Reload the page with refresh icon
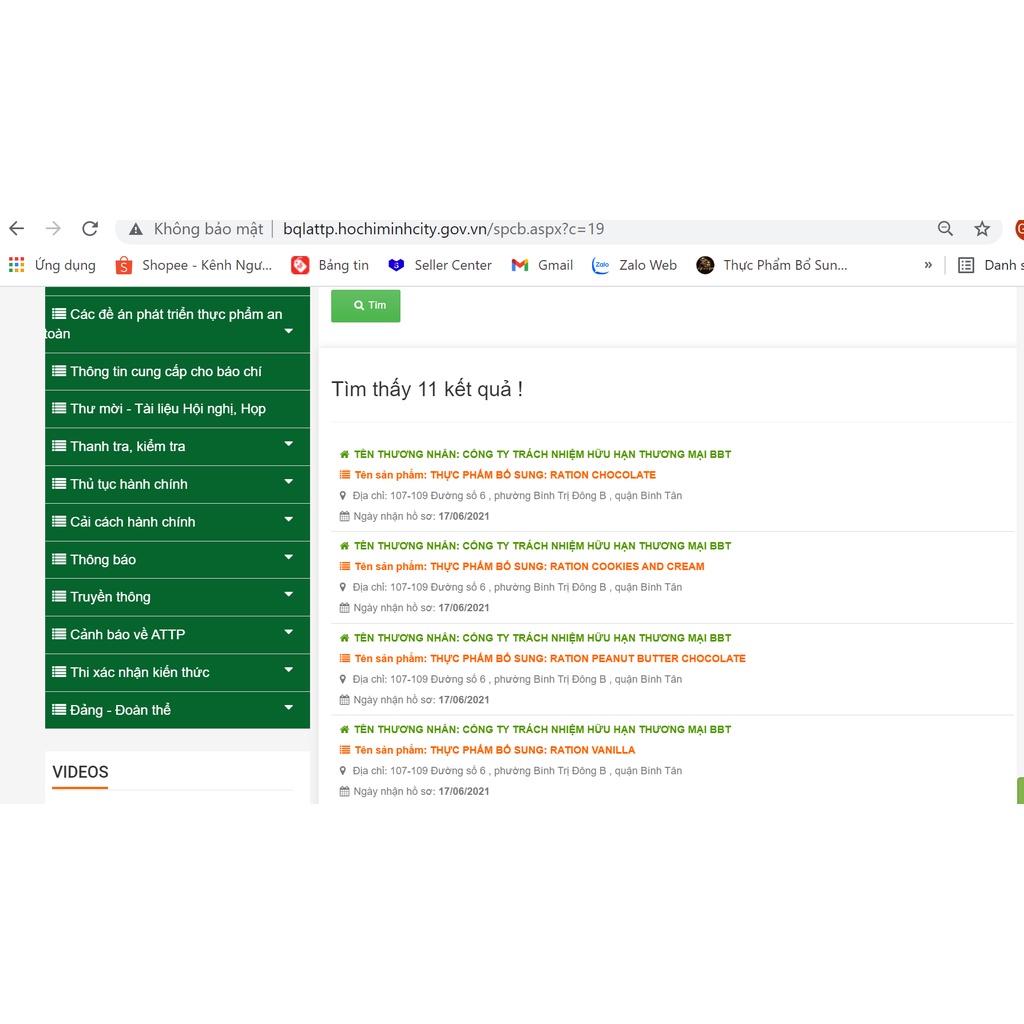Screen dimensions: 1024x1024 (90, 229)
